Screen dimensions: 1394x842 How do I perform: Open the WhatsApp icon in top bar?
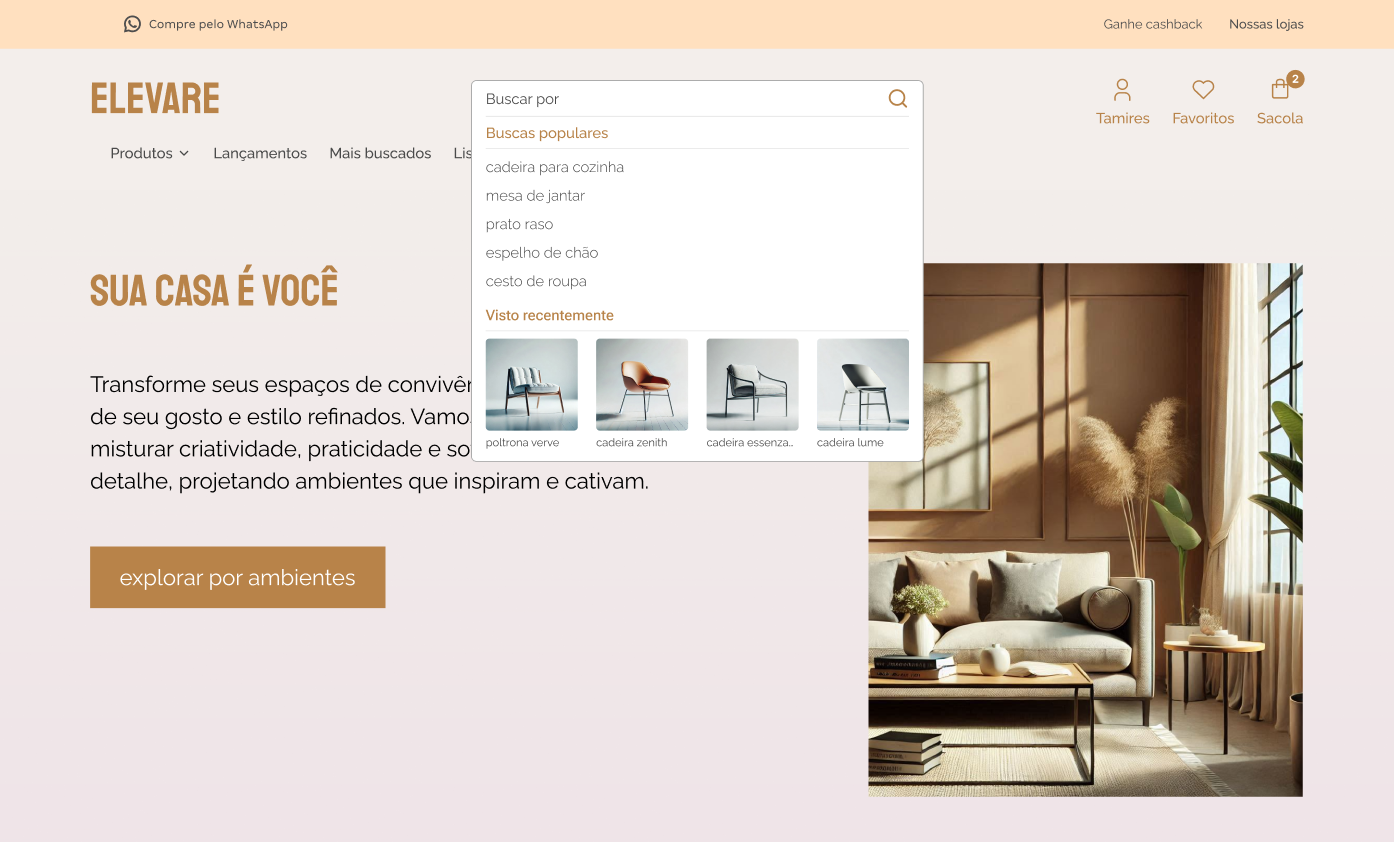[132, 24]
